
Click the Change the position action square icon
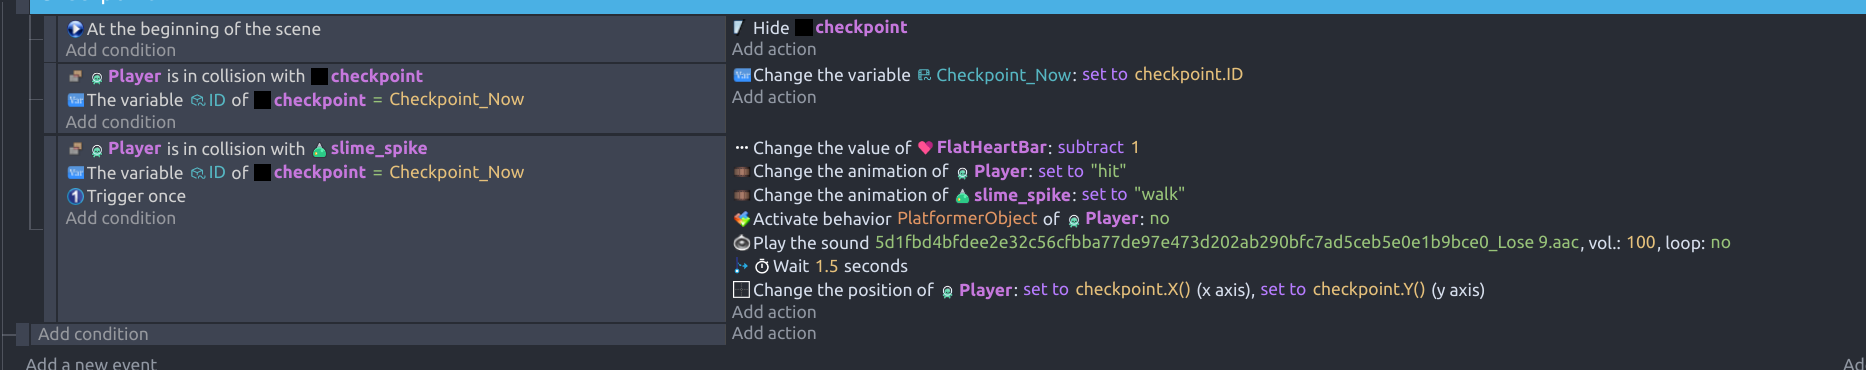741,290
